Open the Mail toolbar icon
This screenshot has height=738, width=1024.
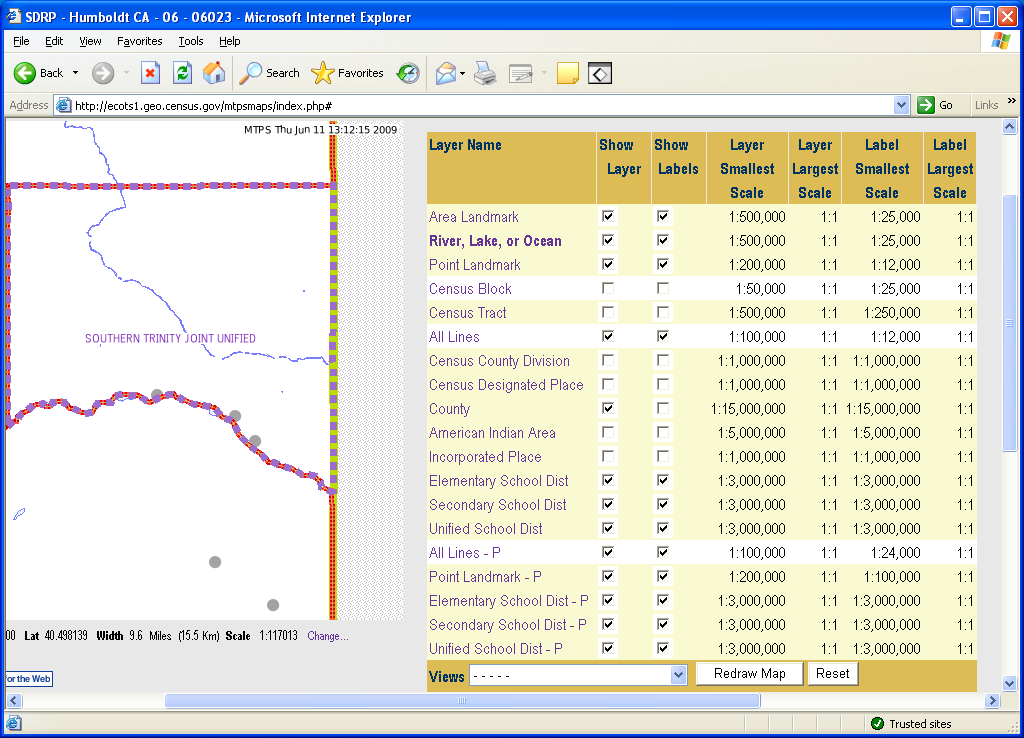pyautogui.click(x=446, y=73)
